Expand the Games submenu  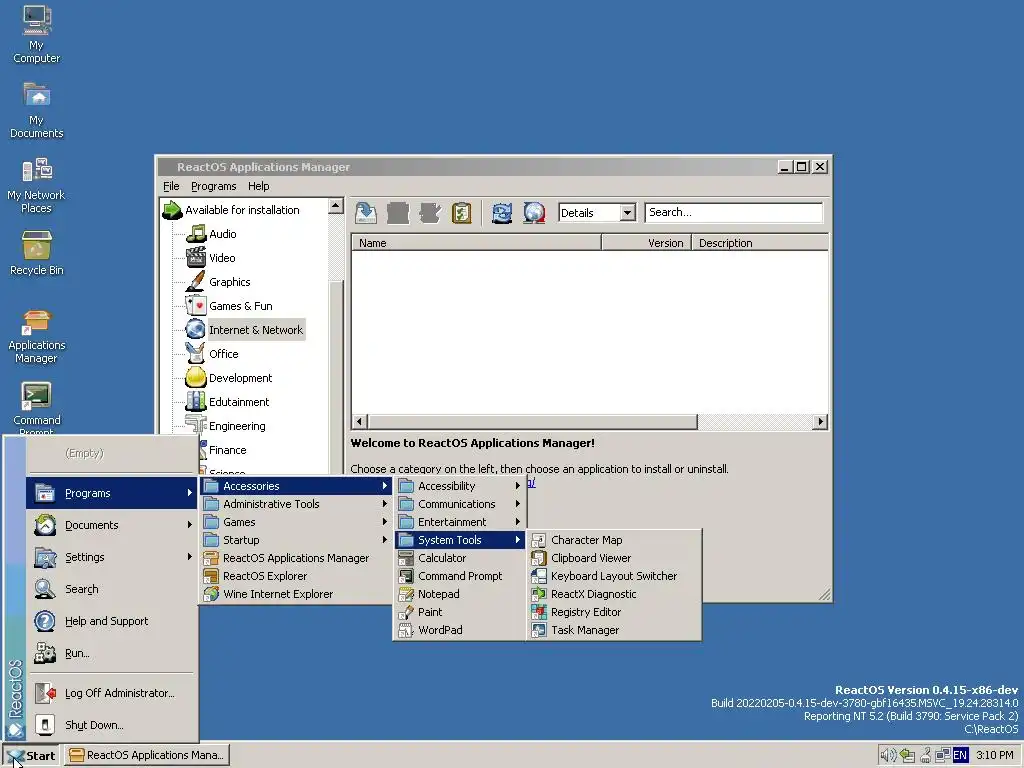coord(296,522)
